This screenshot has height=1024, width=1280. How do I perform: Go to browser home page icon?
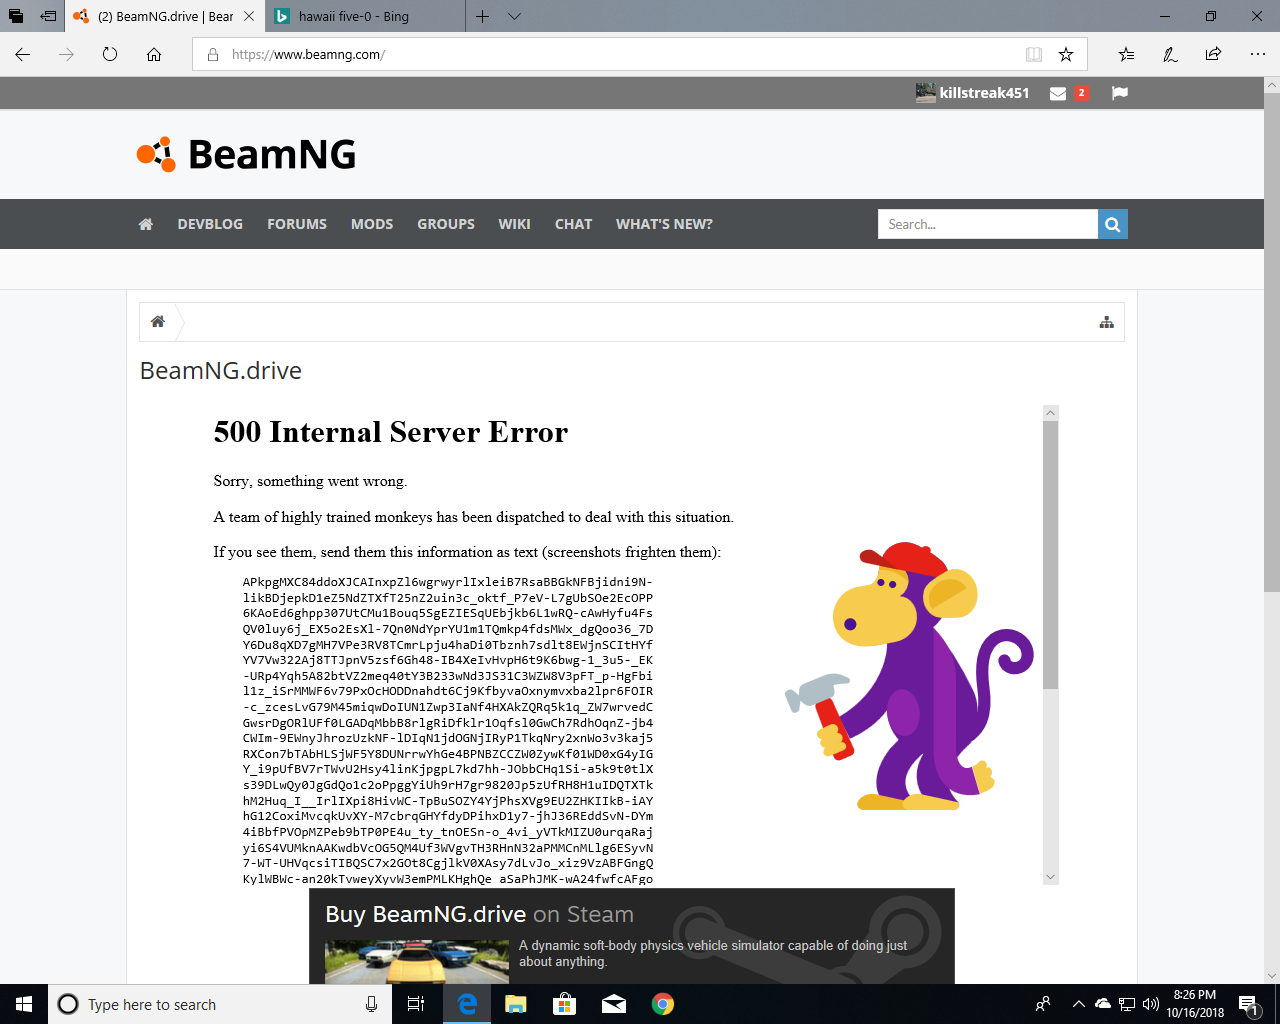click(x=154, y=54)
